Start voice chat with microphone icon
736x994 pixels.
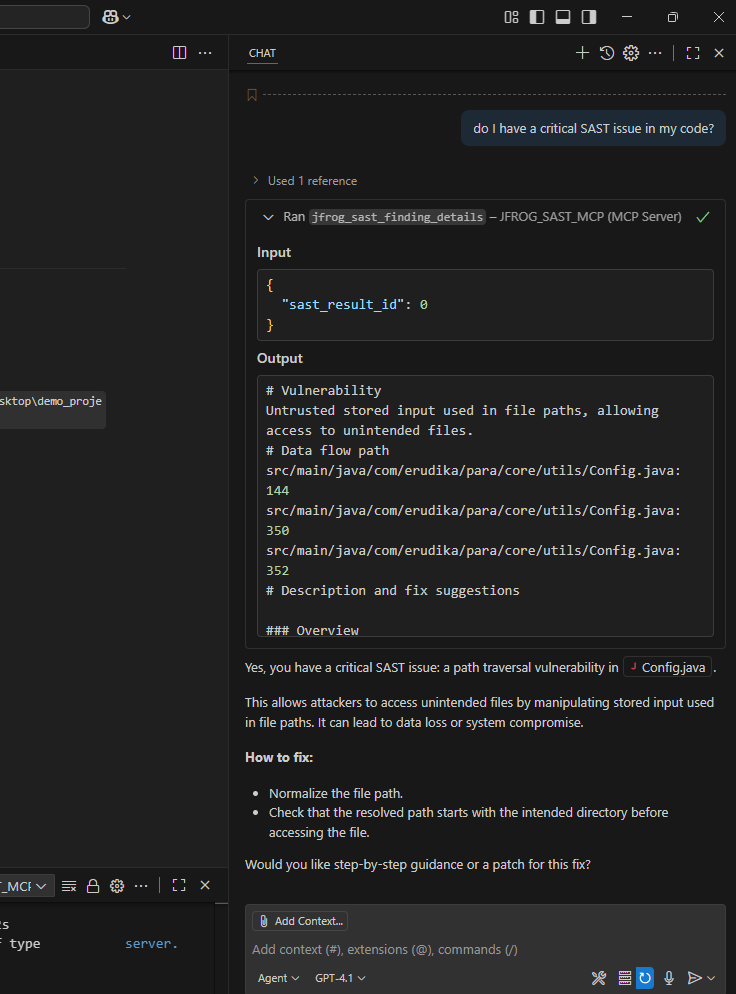point(669,978)
